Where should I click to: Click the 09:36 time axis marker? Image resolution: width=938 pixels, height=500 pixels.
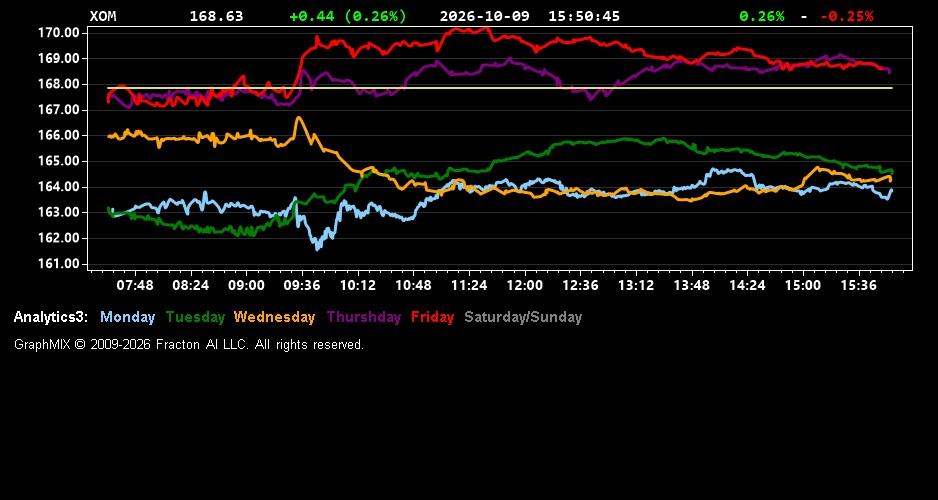[x=302, y=285]
